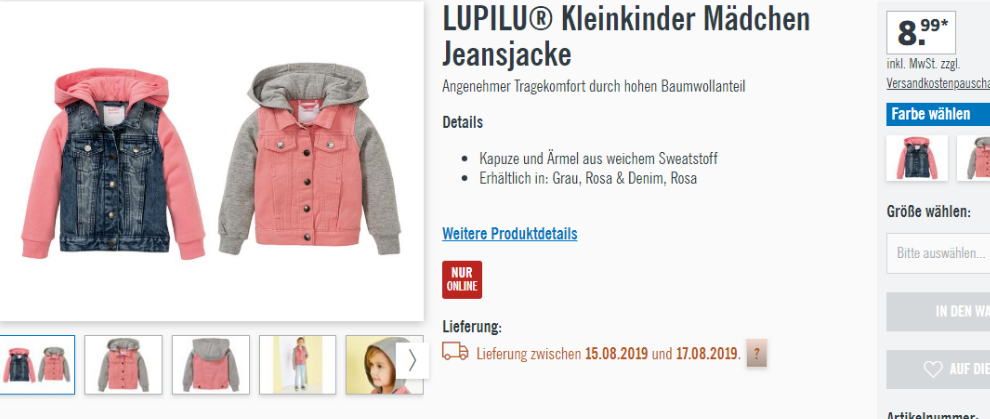Click the 8.99 price box
The width and height of the screenshot is (990, 419).
pyautogui.click(x=921, y=33)
